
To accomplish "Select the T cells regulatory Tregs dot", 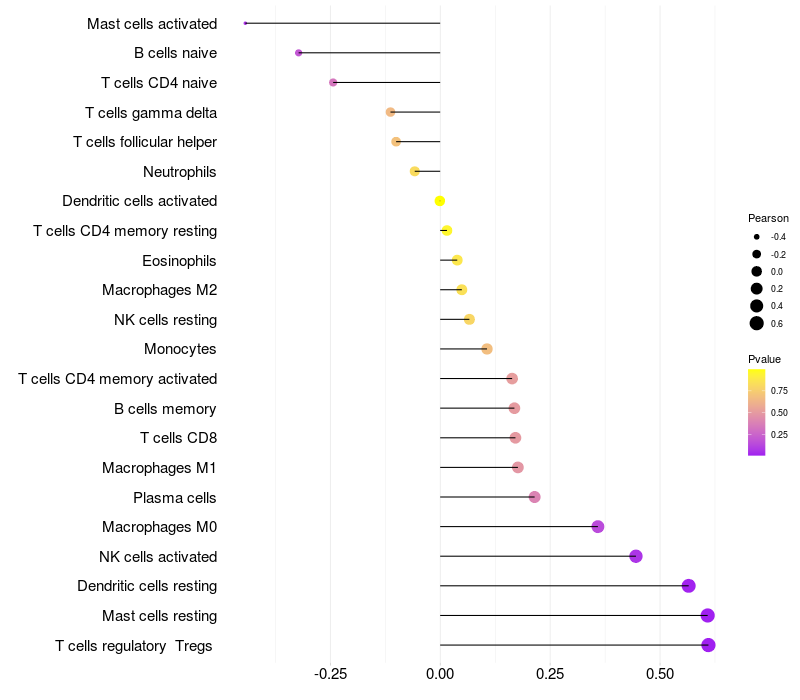I will (708, 645).
